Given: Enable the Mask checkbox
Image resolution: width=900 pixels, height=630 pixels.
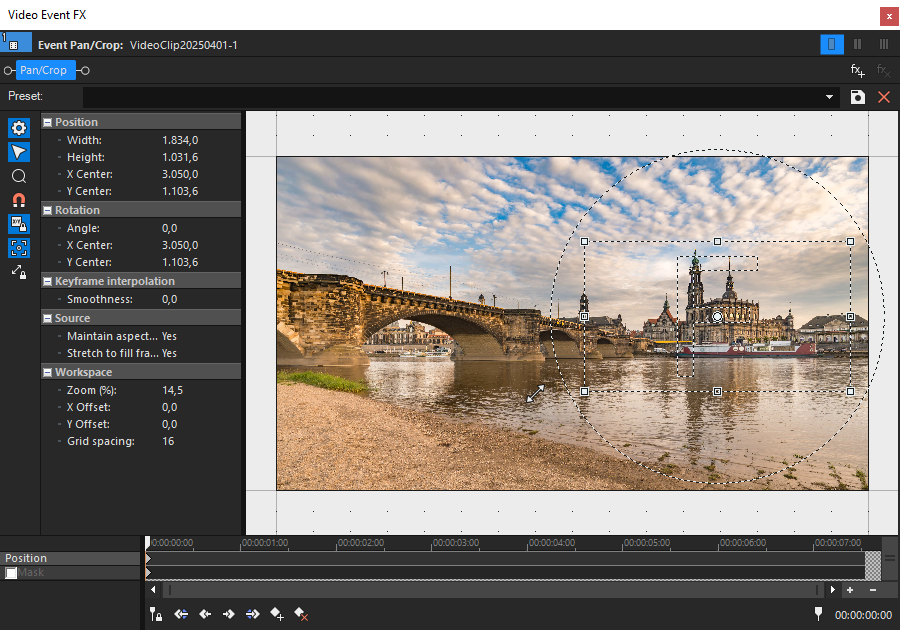Looking at the screenshot, I should 9,573.
